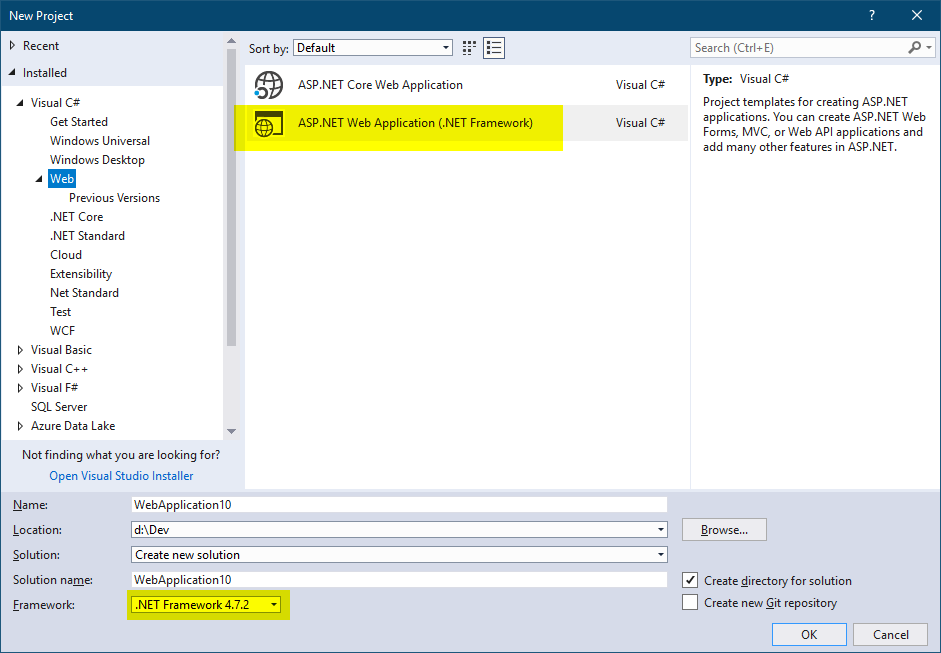The width and height of the screenshot is (941, 653).
Task: Click the ASP.NET Web Application (.NET Framework) icon
Action: (268, 124)
